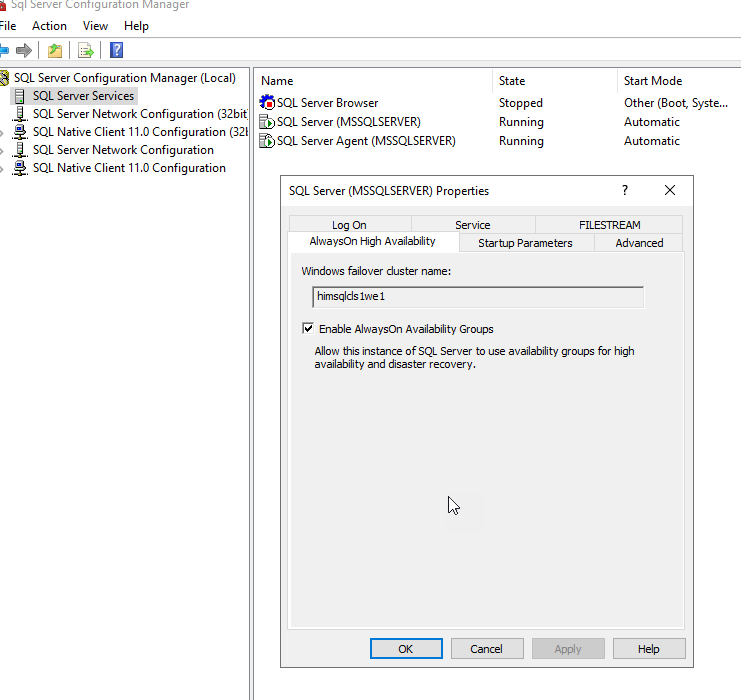This screenshot has width=741, height=700.
Task: Click the Cancel button
Action: (x=487, y=648)
